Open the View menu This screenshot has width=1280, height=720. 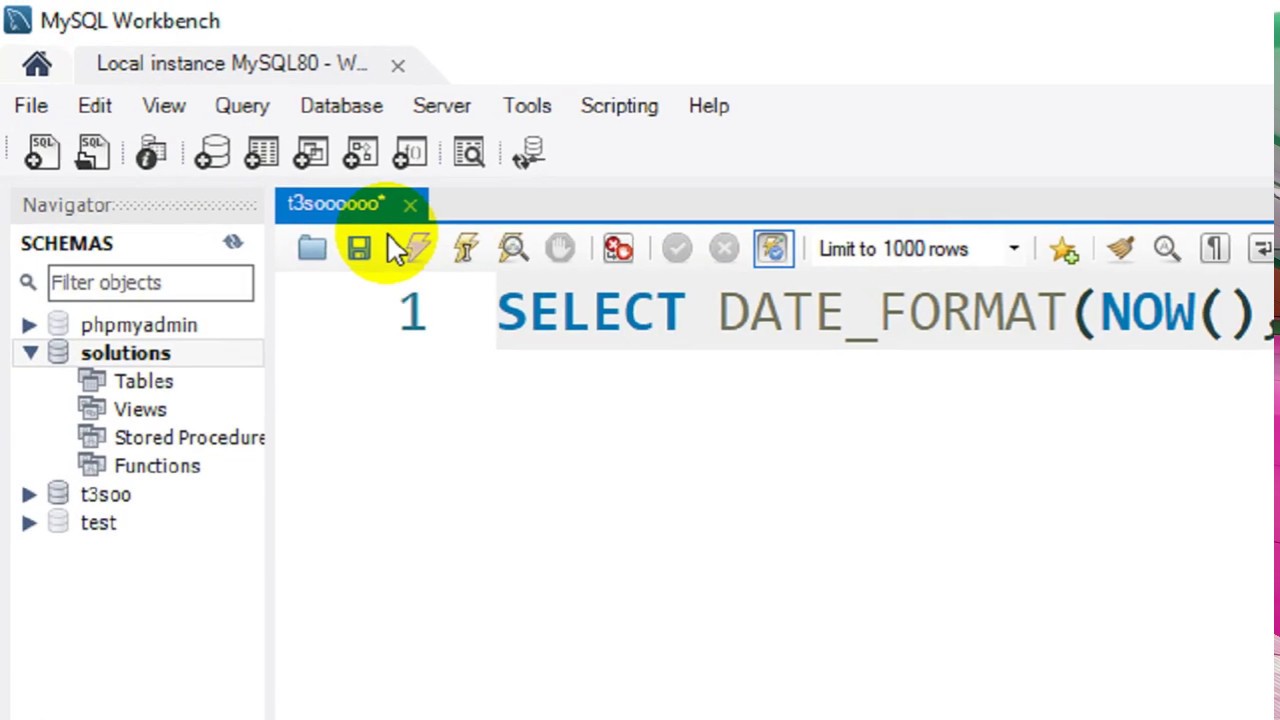click(x=164, y=106)
